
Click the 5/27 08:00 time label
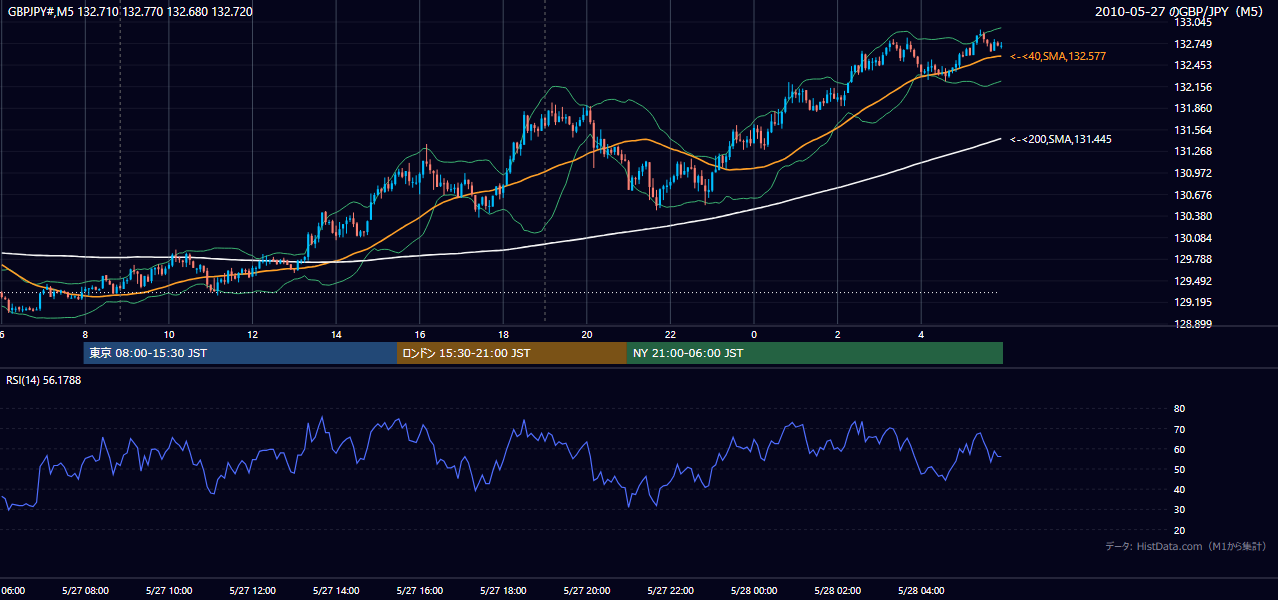85,590
